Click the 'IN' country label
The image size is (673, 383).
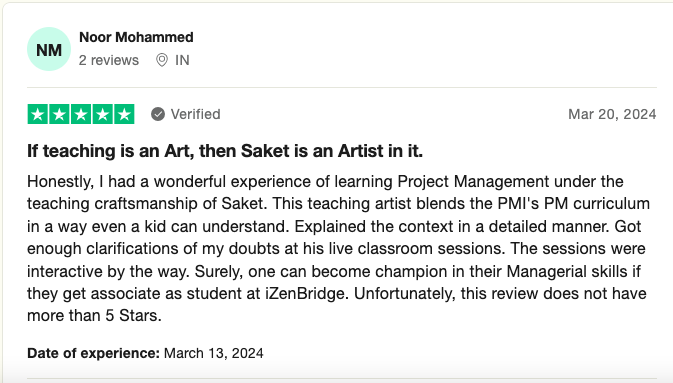click(182, 60)
